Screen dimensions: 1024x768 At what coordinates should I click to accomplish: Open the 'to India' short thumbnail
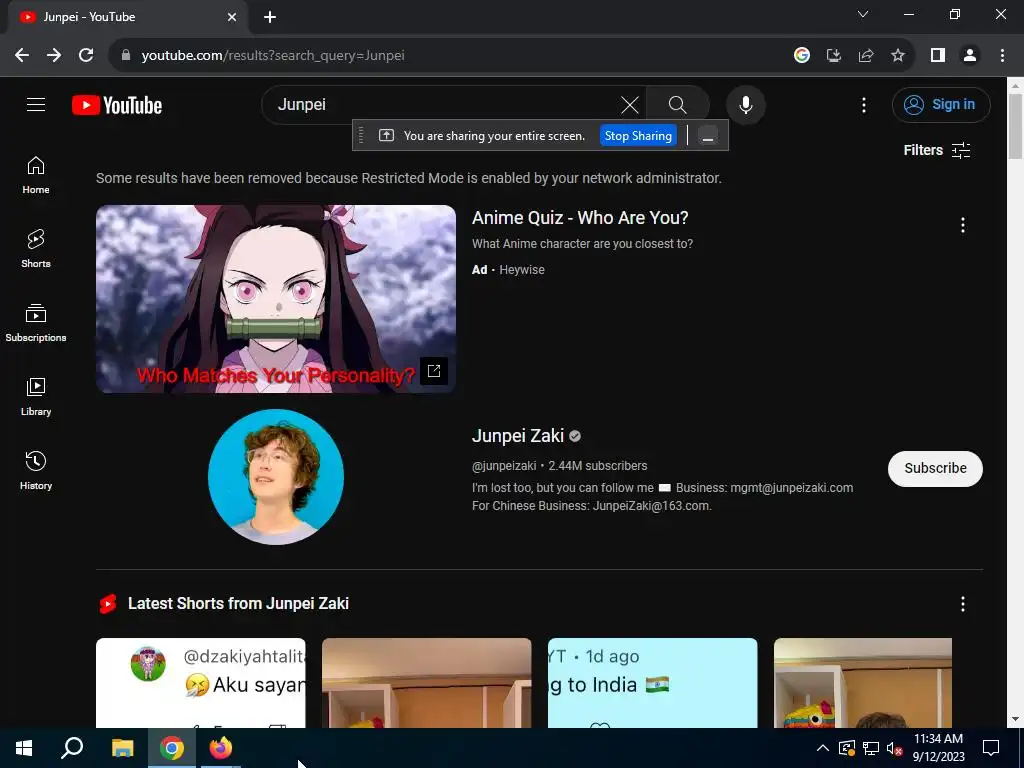[x=652, y=682]
